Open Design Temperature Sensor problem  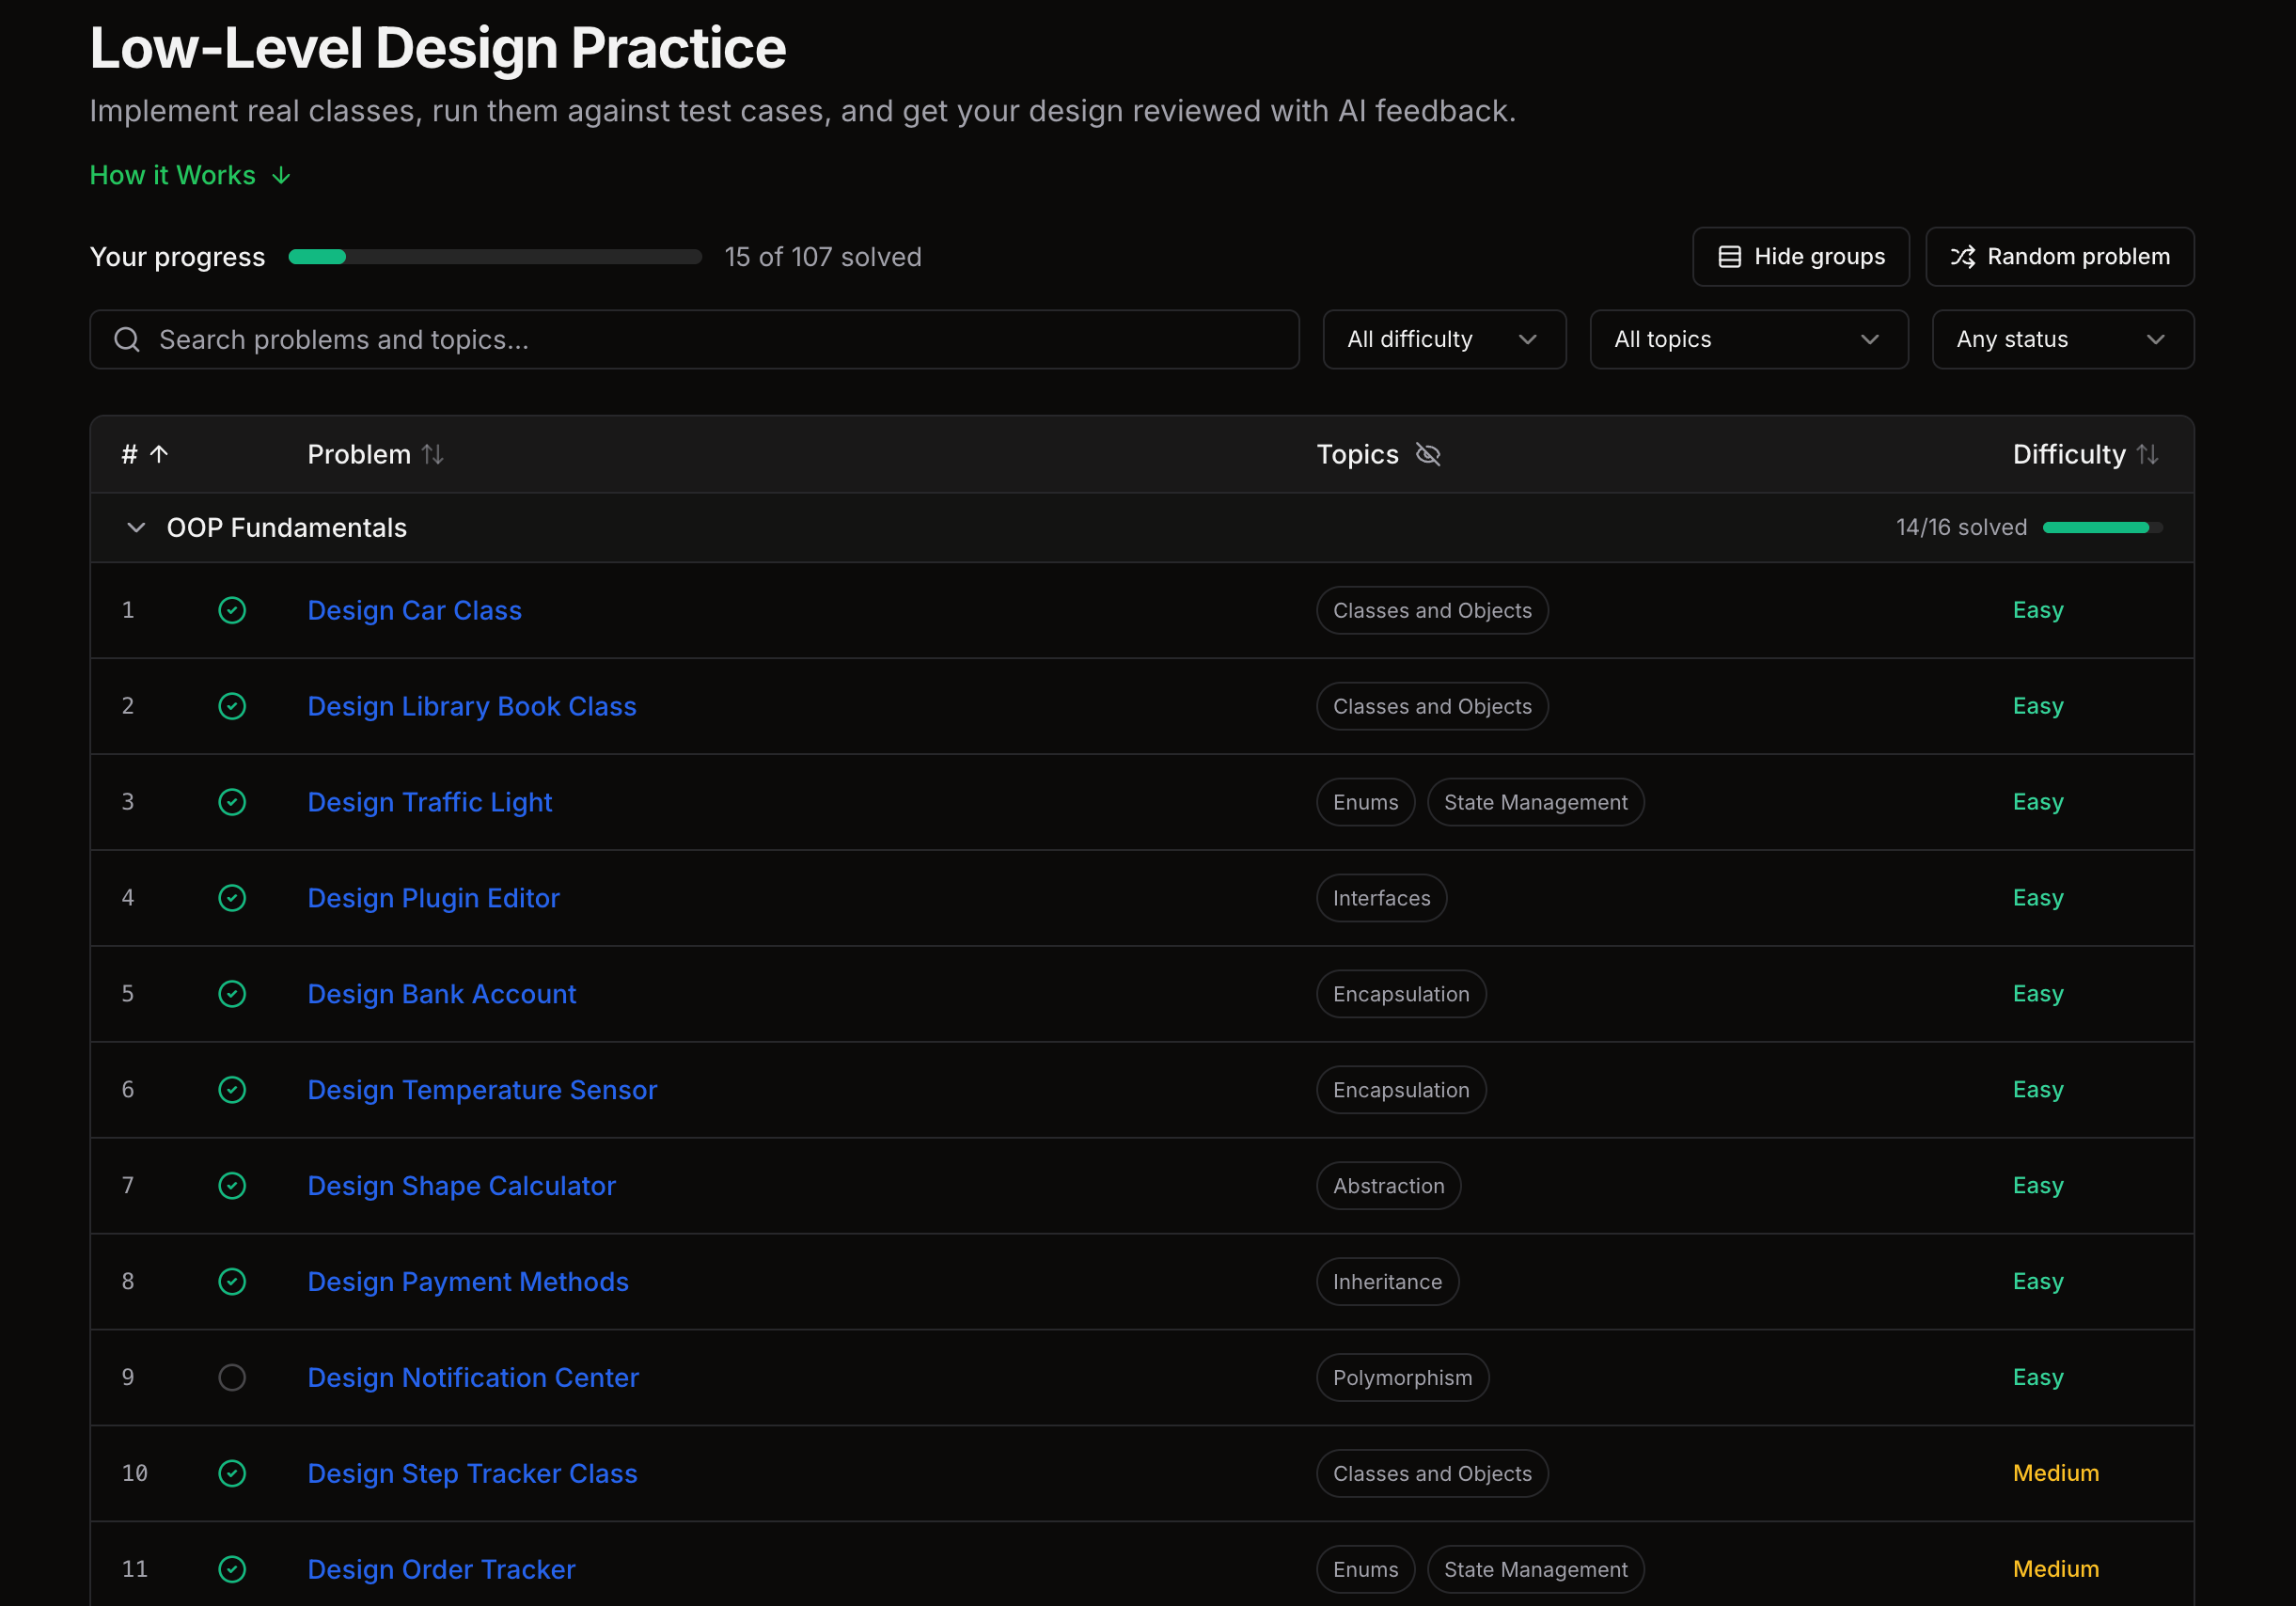482,1090
